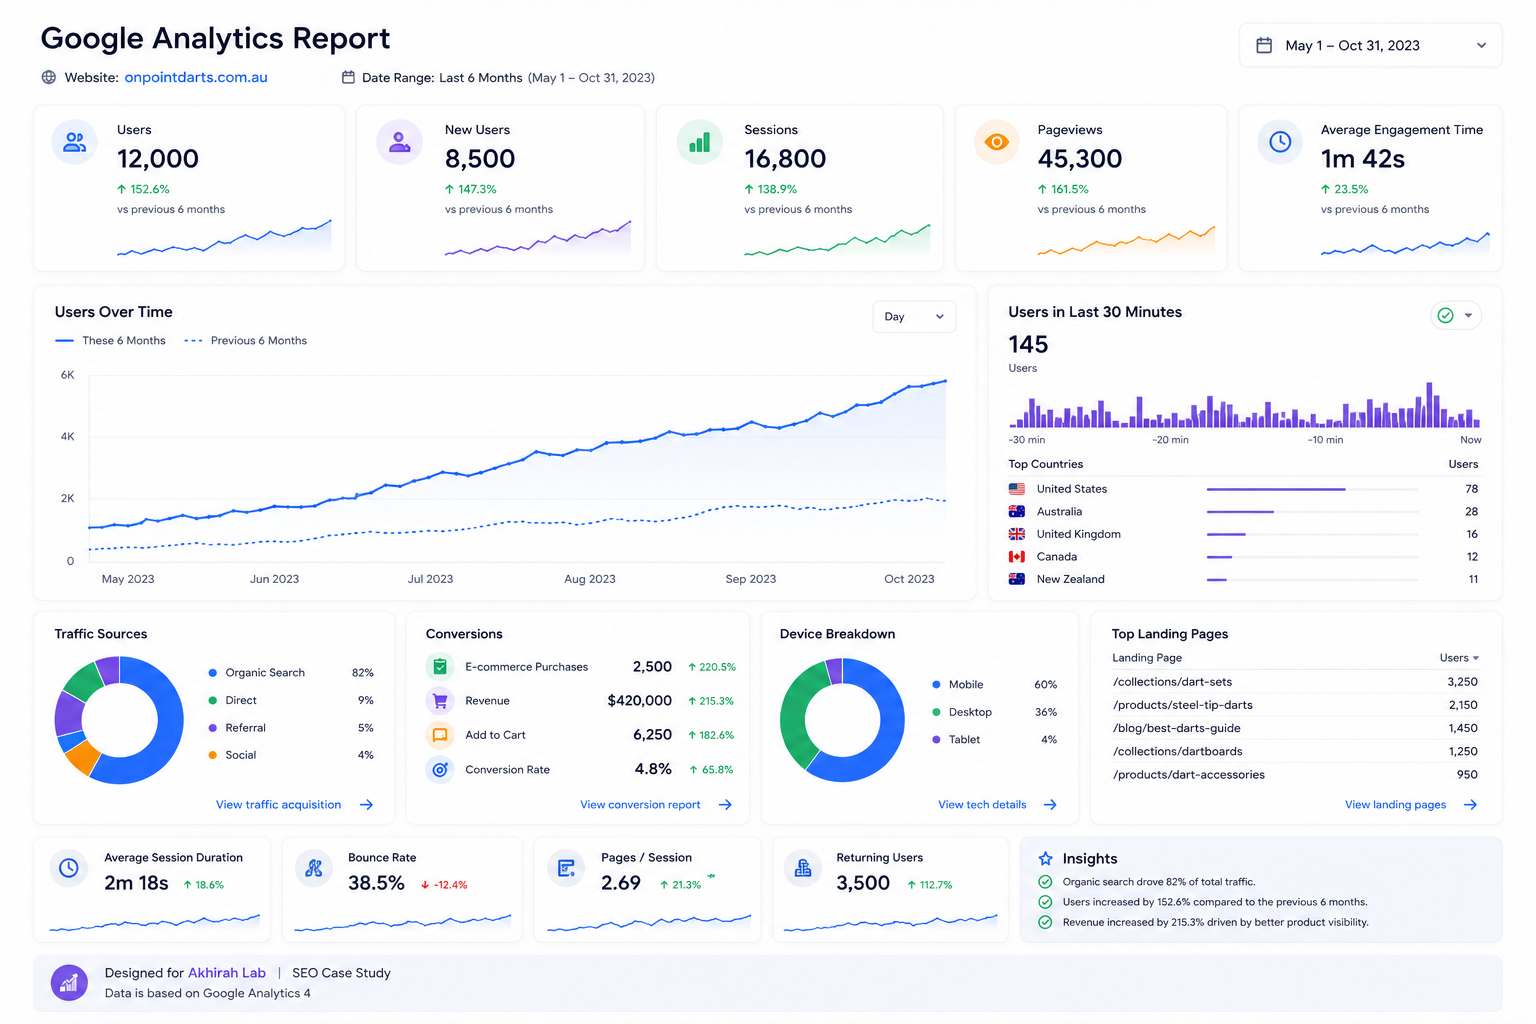Click the last 30 minutes bar chart

pos(1245,405)
